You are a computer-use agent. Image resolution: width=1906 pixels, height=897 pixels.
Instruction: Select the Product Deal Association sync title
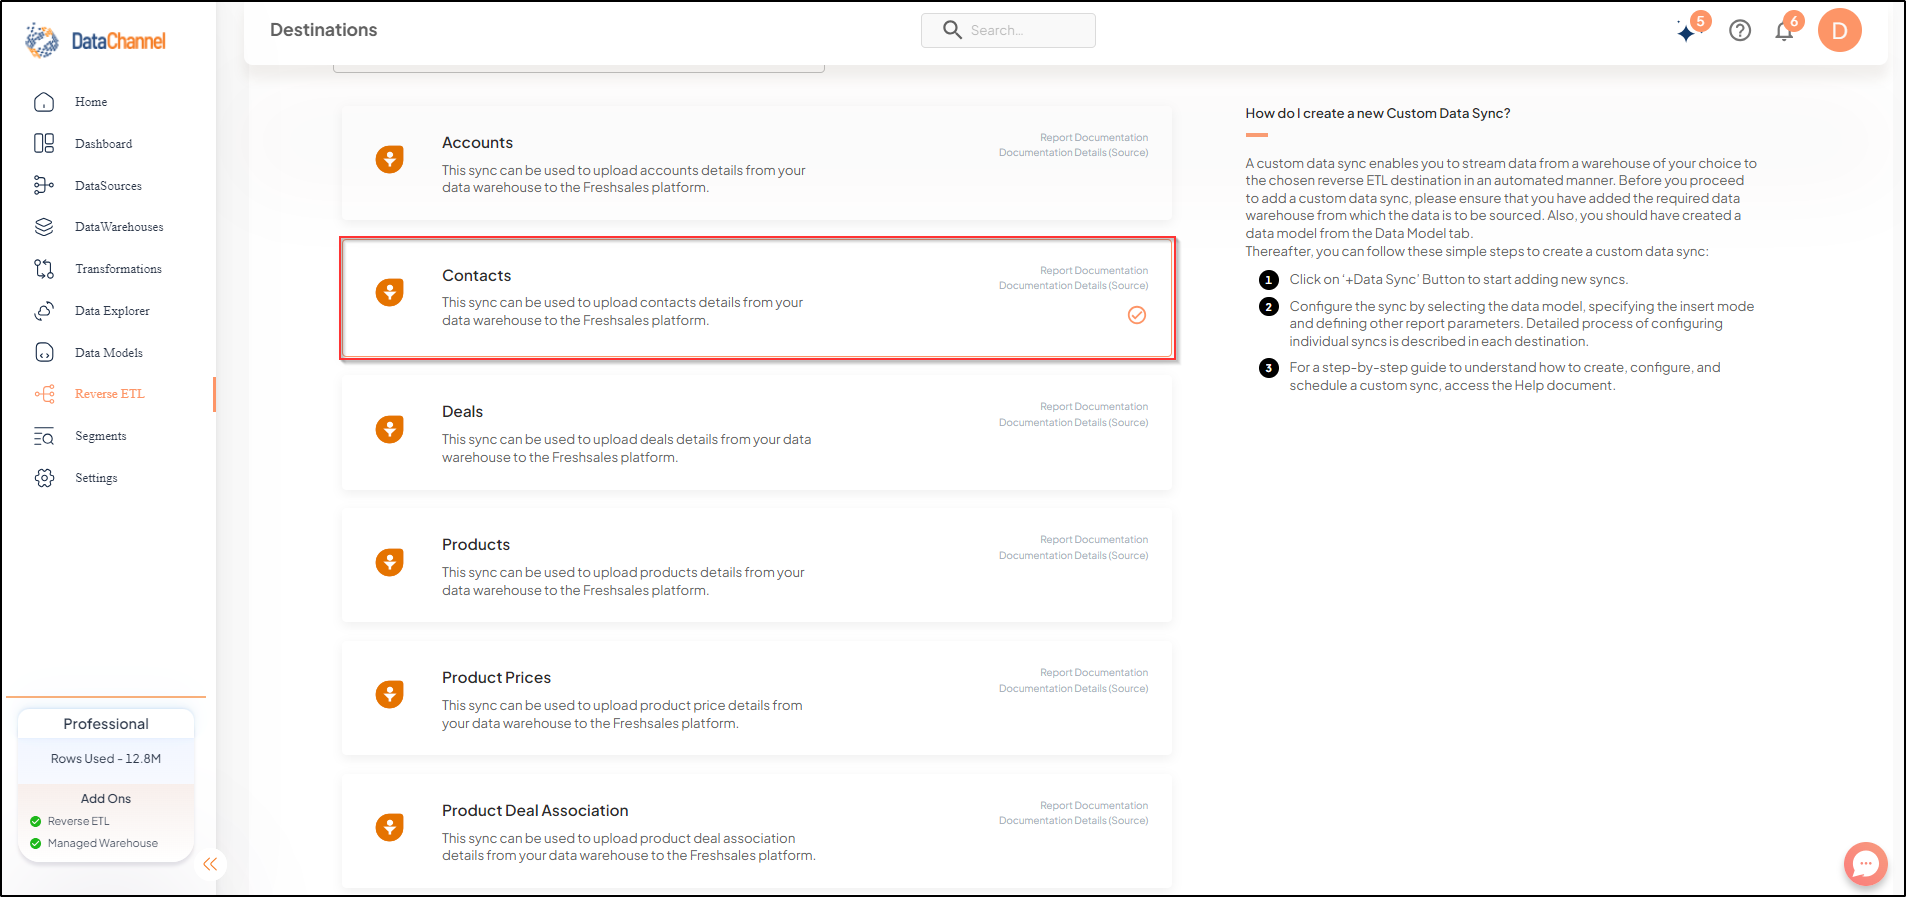click(535, 811)
